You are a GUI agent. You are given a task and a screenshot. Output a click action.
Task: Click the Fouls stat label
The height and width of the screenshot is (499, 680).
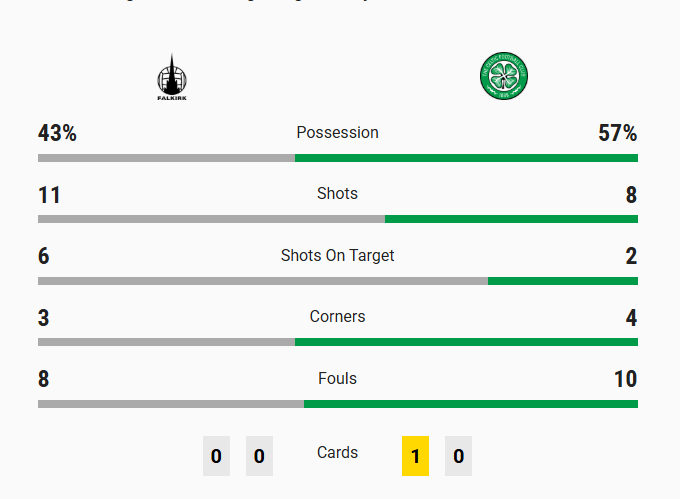[x=337, y=379]
